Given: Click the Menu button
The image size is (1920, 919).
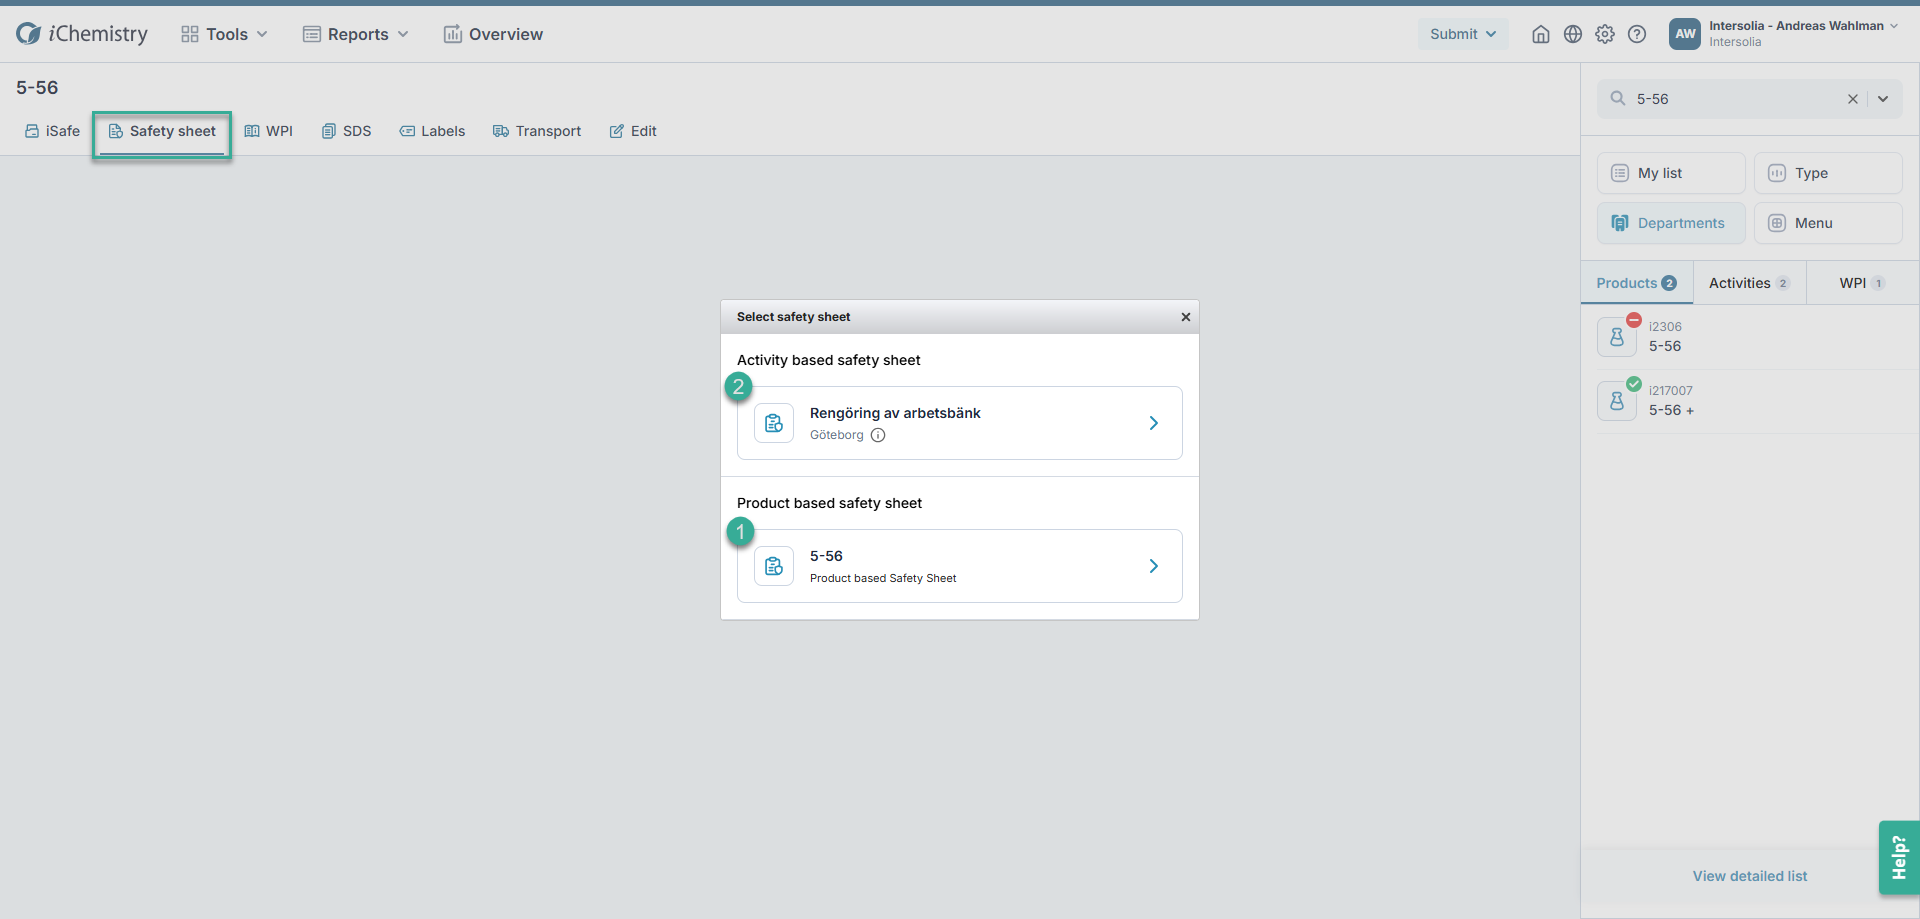Looking at the screenshot, I should (1828, 223).
